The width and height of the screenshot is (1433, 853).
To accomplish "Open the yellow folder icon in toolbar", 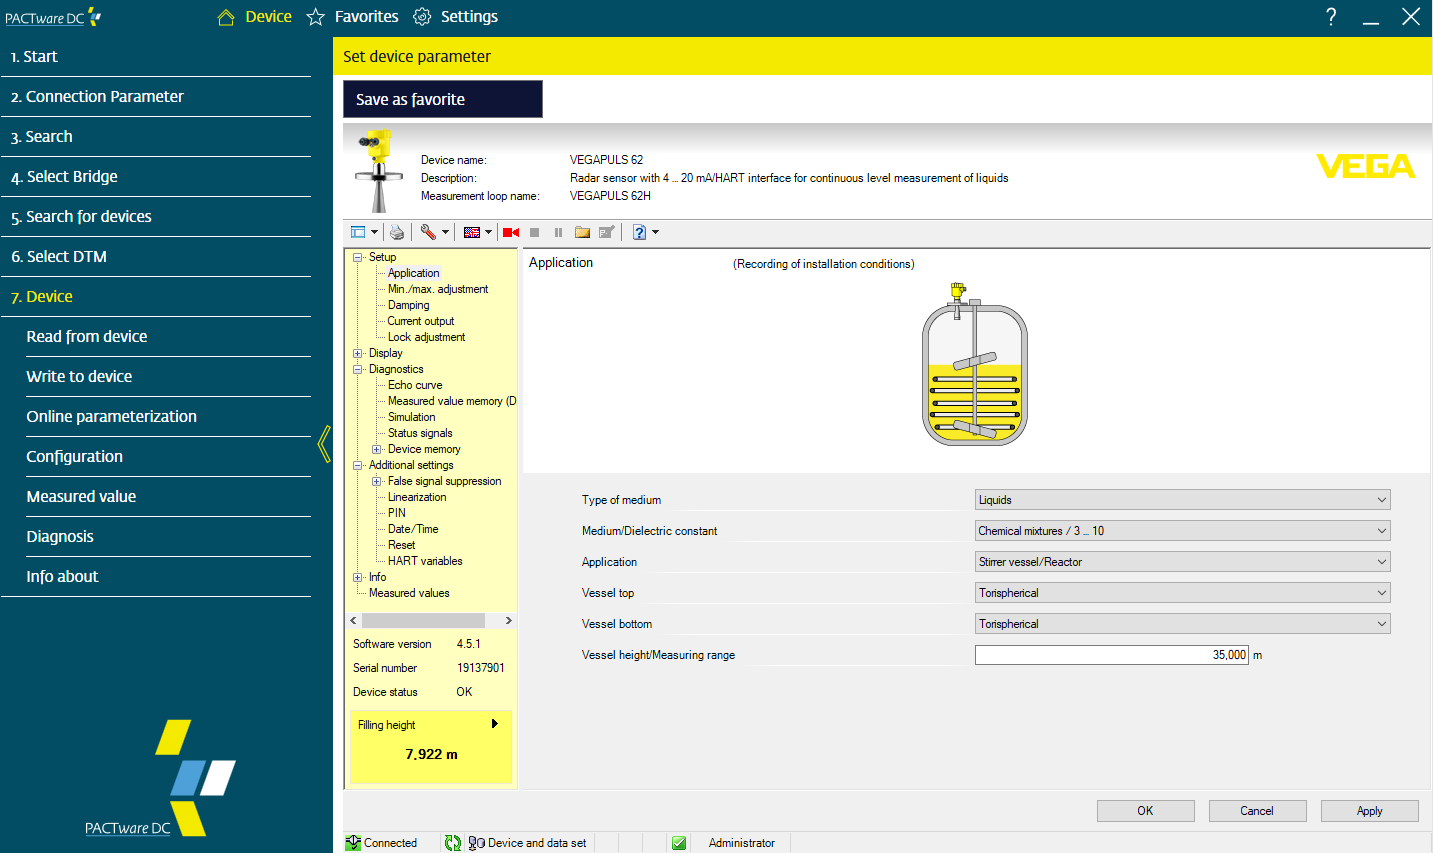I will (x=582, y=232).
